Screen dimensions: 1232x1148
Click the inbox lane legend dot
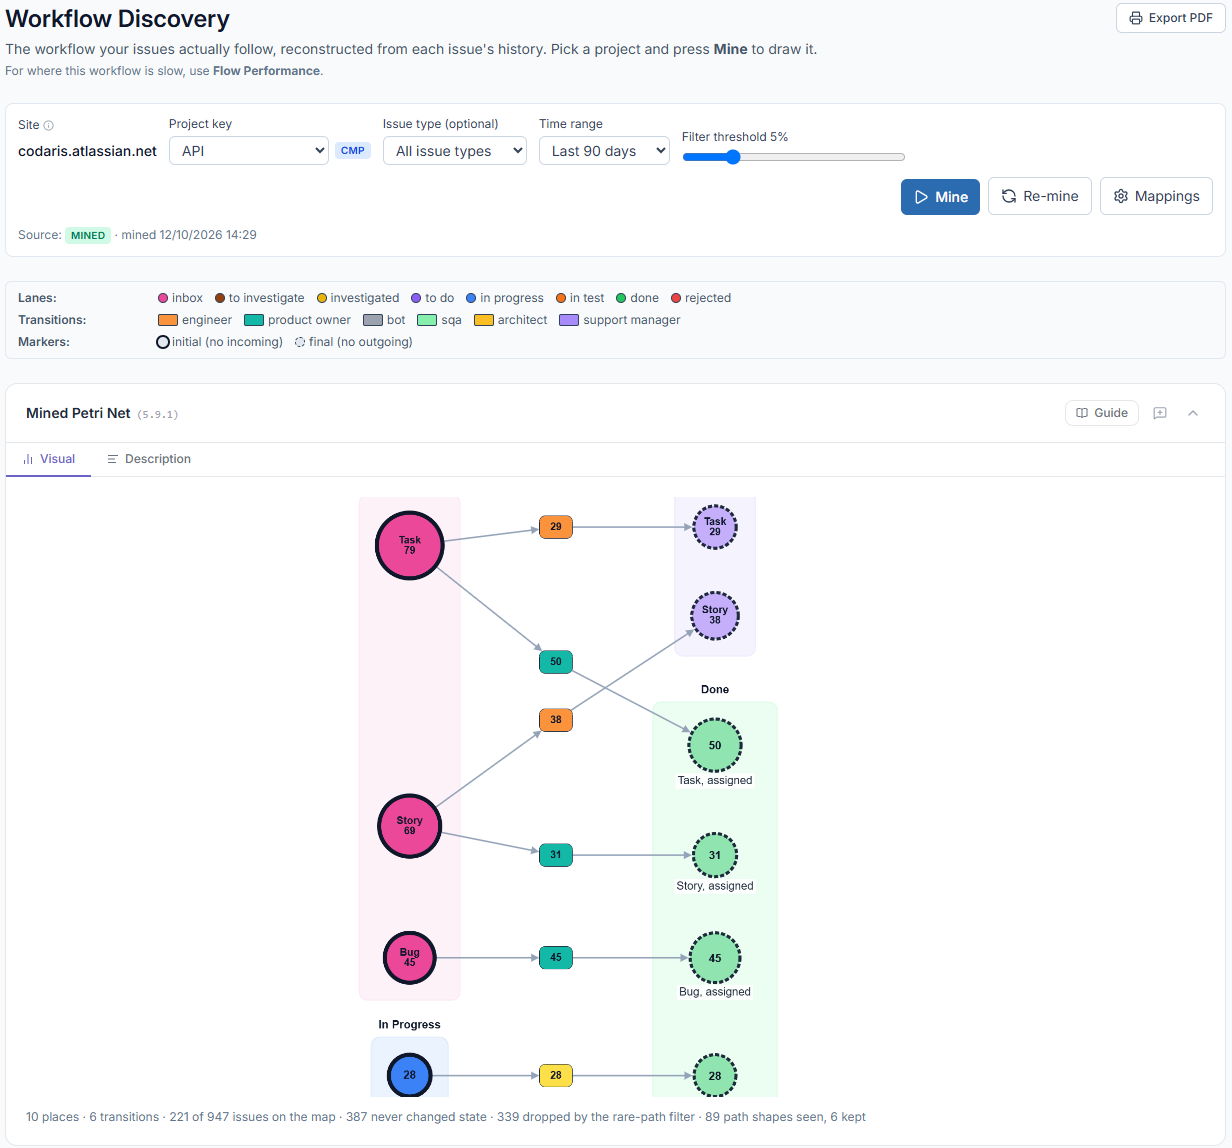(x=163, y=298)
